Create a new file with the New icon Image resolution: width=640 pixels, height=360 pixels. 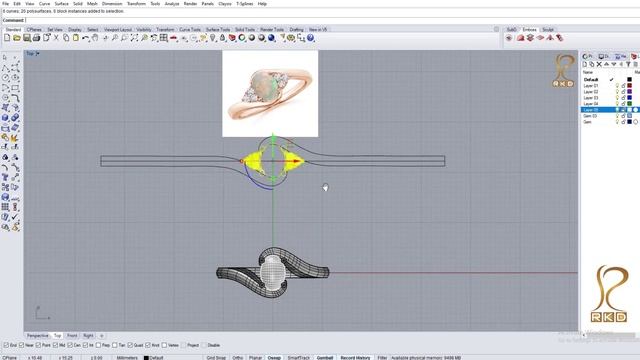[7, 38]
